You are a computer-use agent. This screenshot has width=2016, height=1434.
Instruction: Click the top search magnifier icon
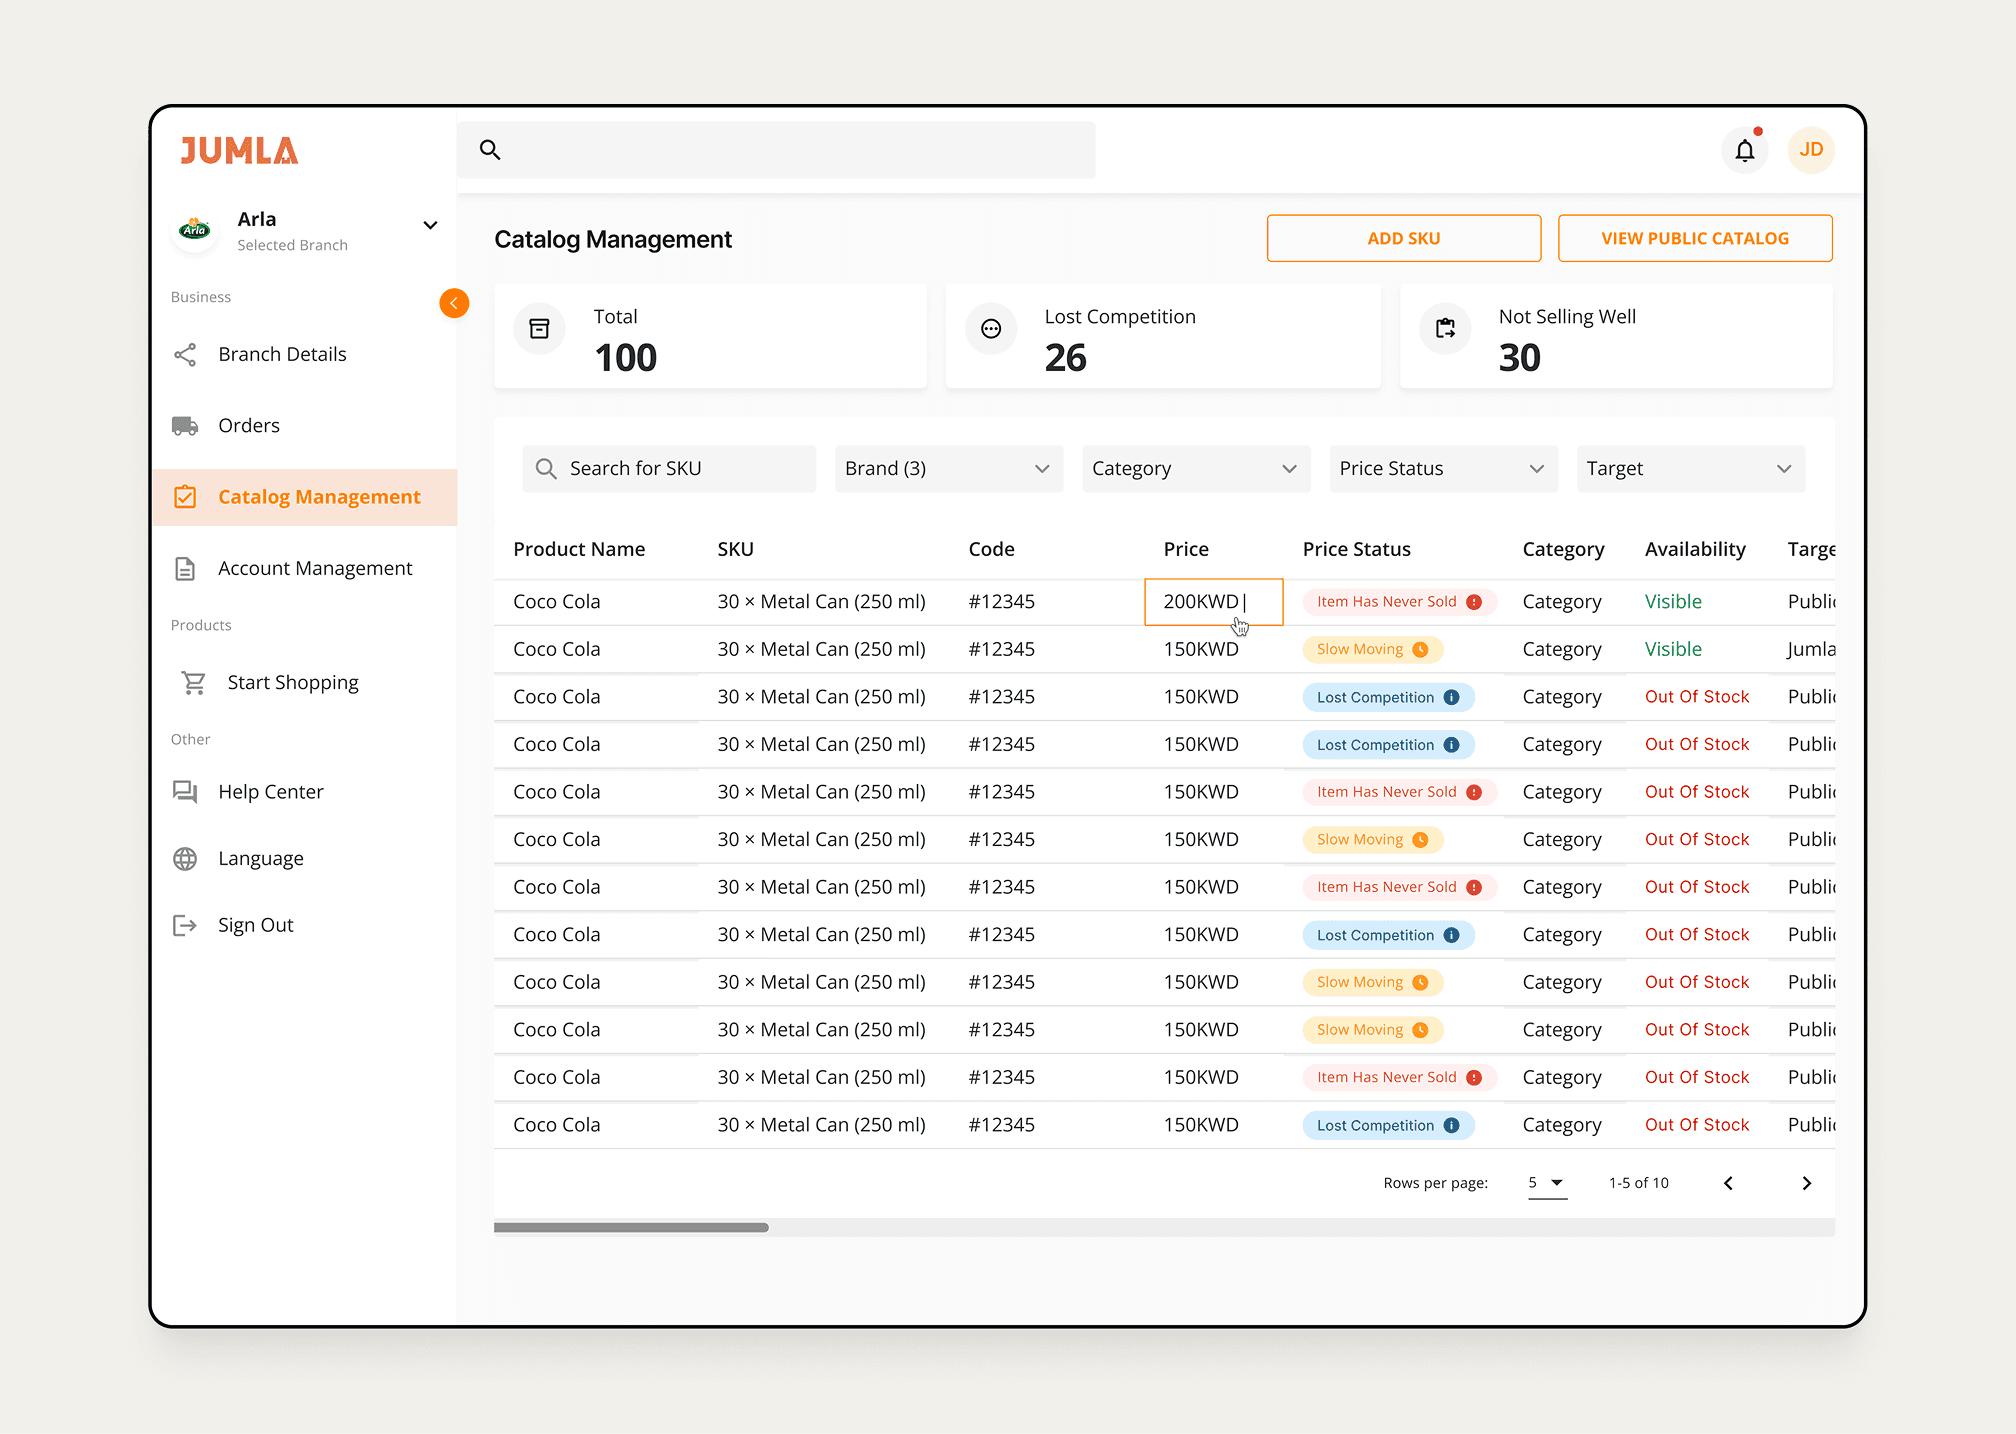(x=490, y=150)
